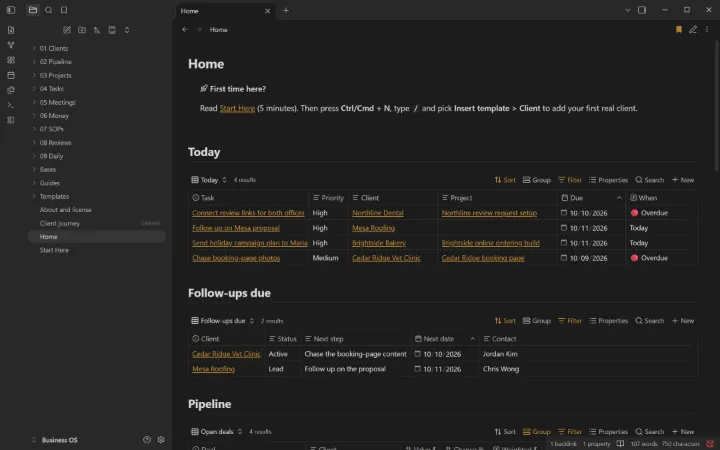The width and height of the screenshot is (720, 450).
Task: Open the file explorer panel icon
Action: [x=33, y=10]
